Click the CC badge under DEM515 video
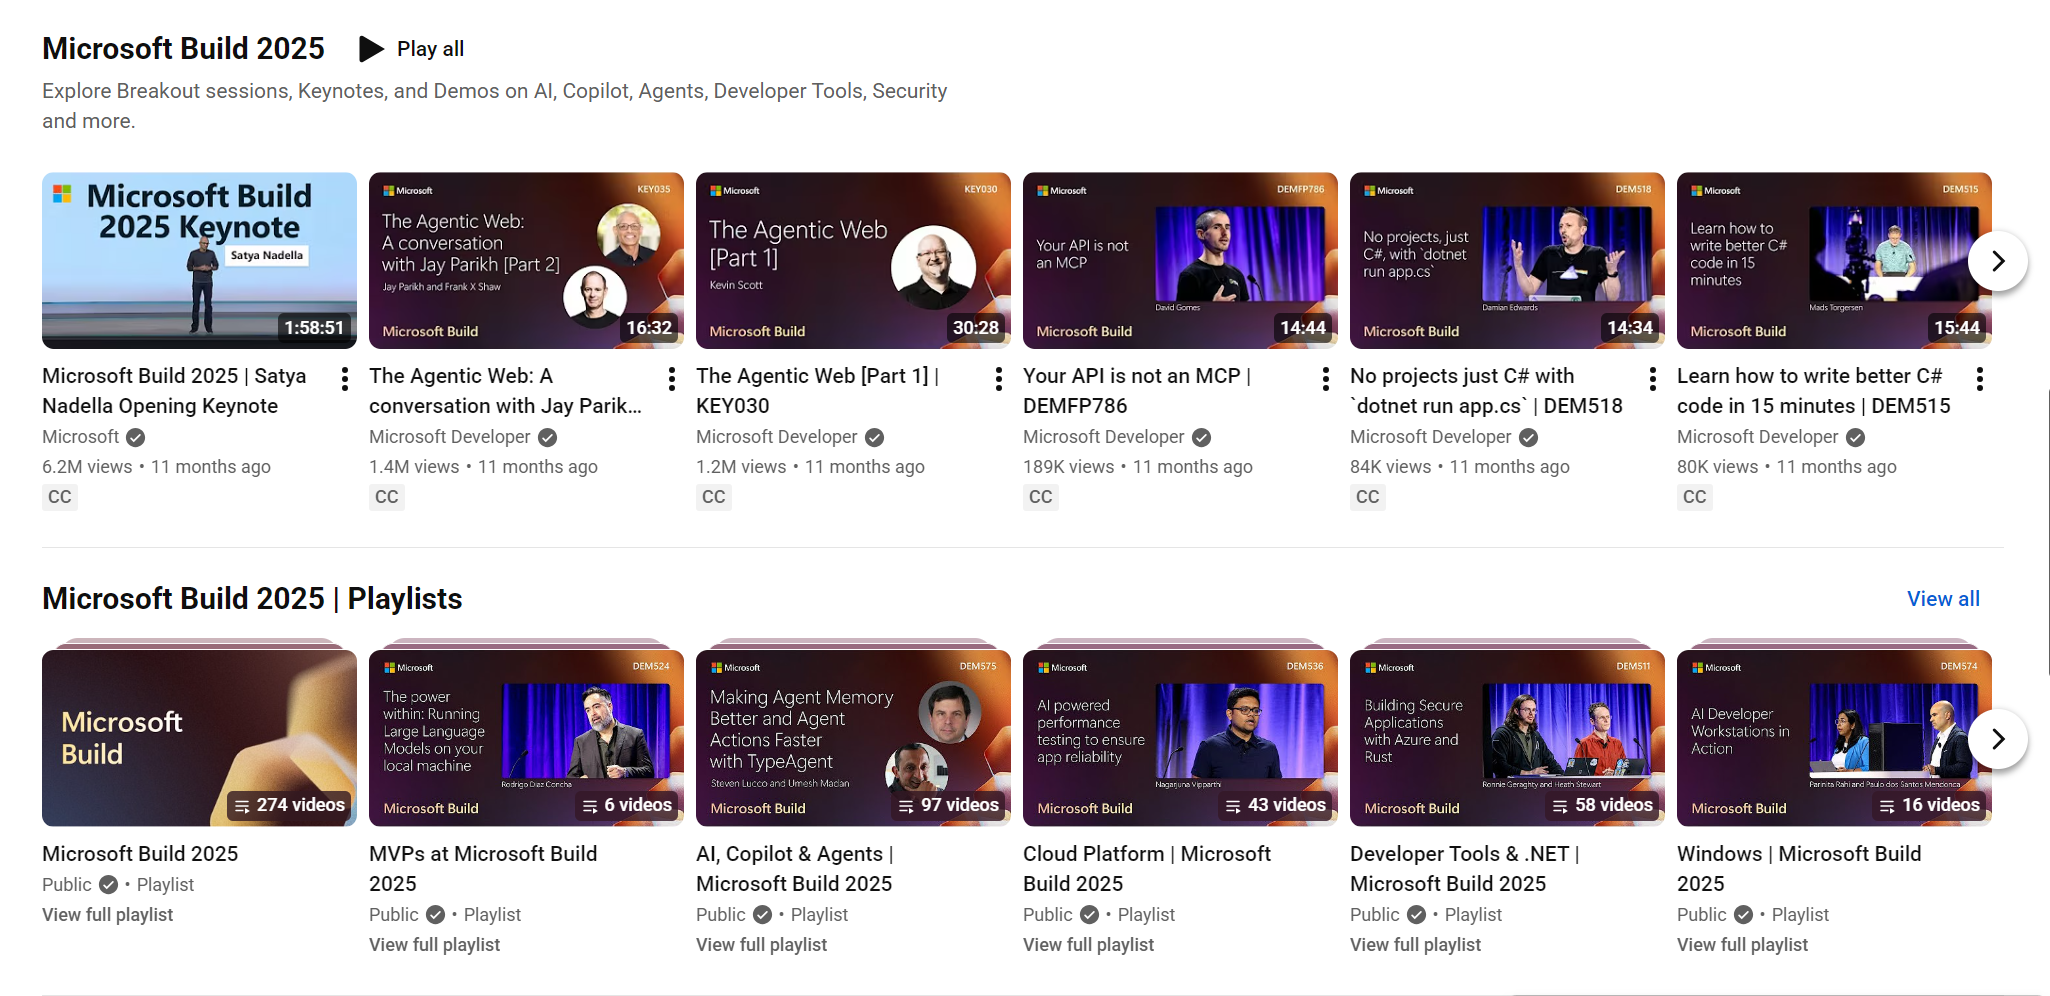 tap(1695, 497)
